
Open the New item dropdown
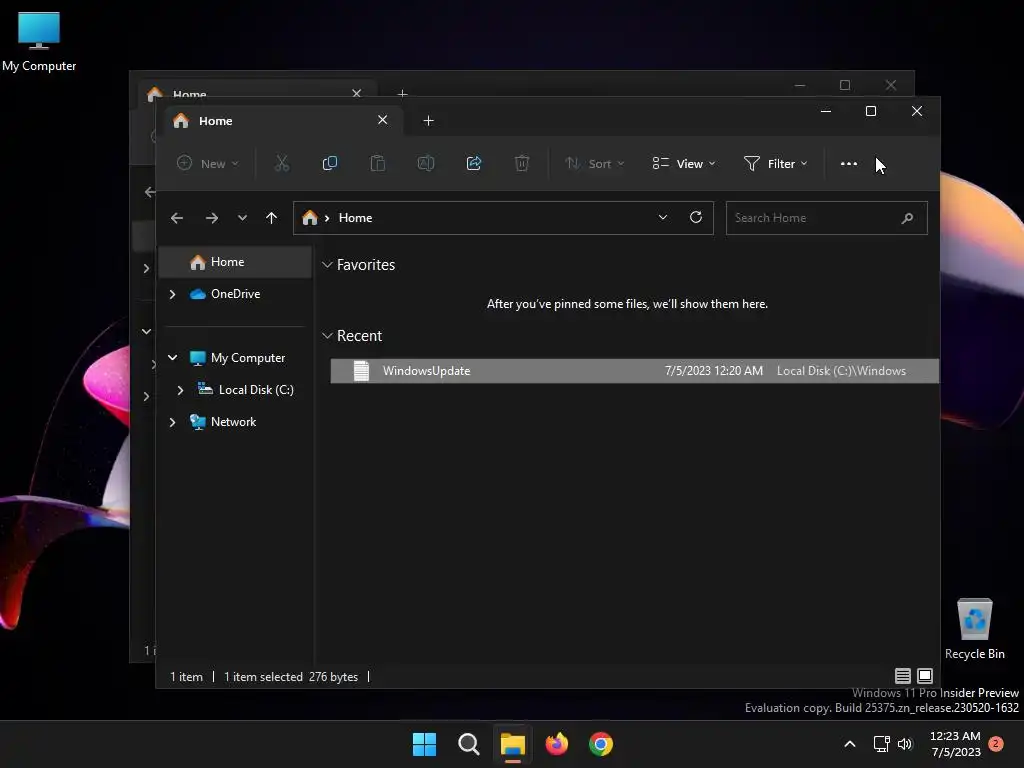(x=208, y=163)
